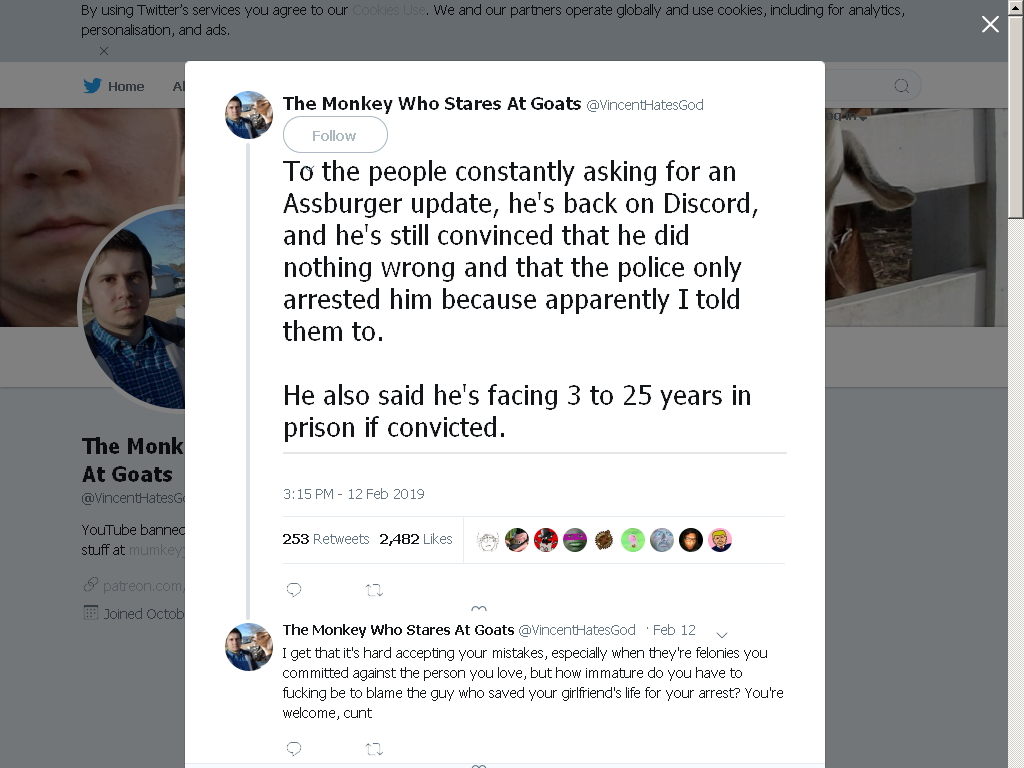Image resolution: width=1024 pixels, height=768 pixels.
Task: Click the retweet icon under main tweet
Action: pyautogui.click(x=374, y=590)
